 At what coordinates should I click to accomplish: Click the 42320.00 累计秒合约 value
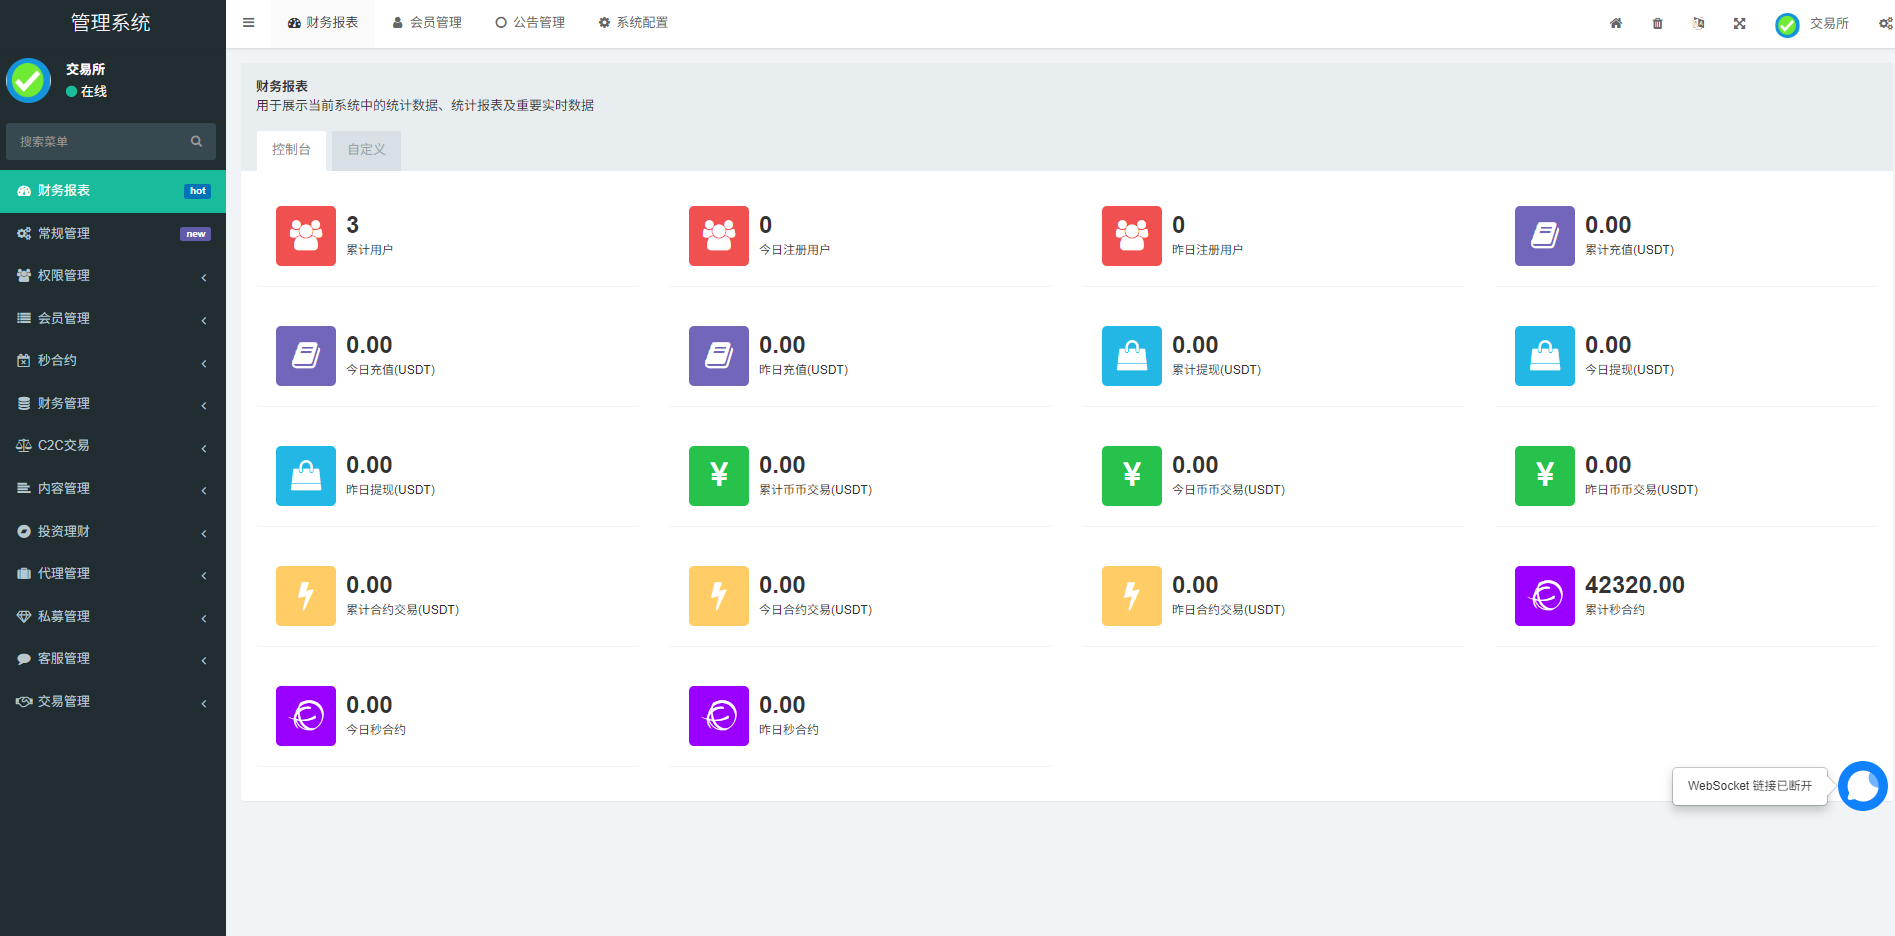1634,585
